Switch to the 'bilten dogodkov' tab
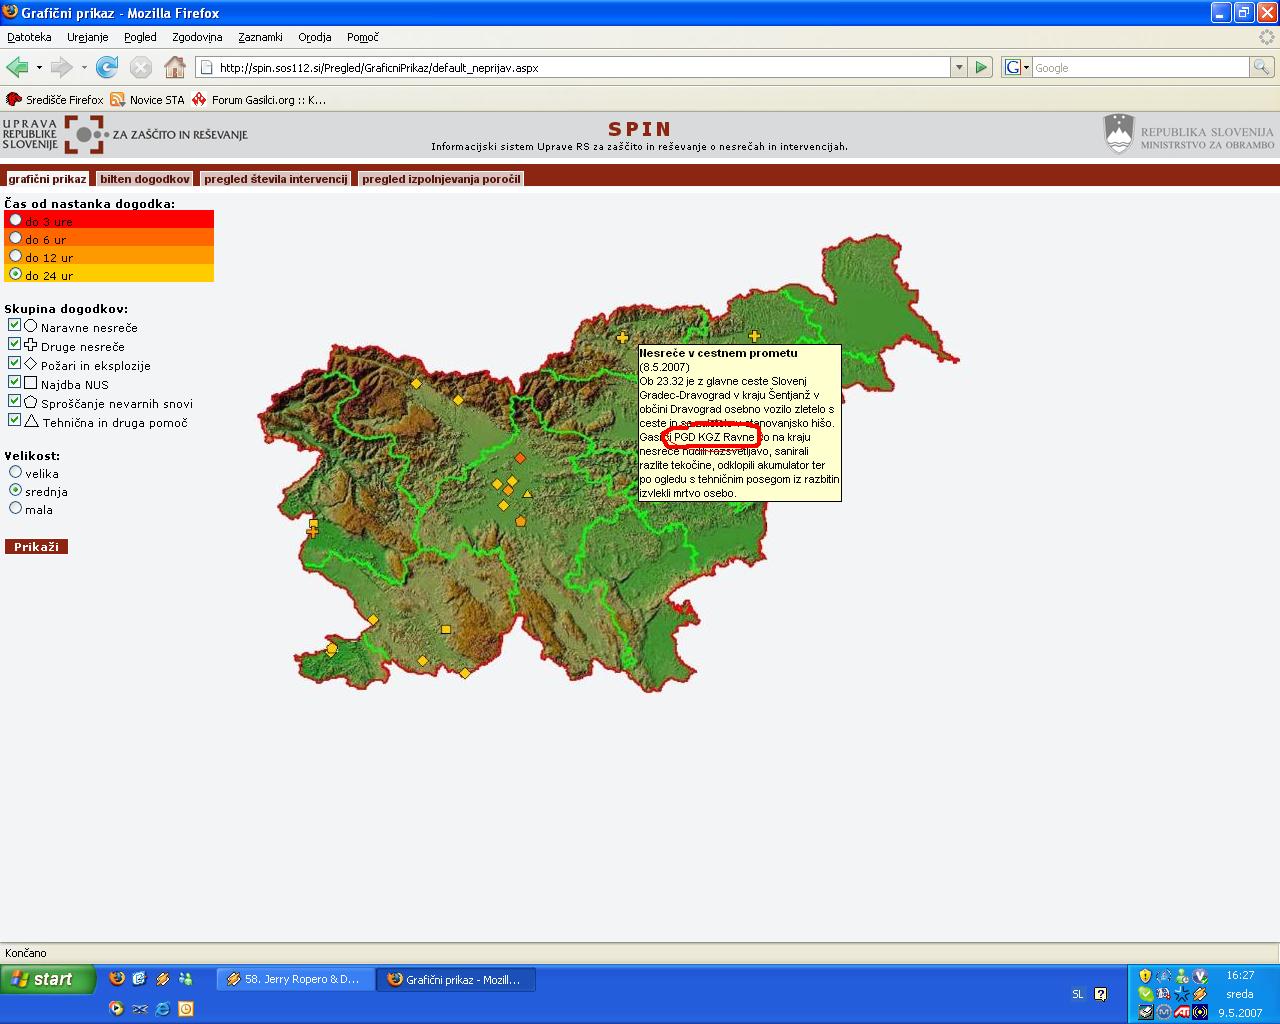Viewport: 1280px width, 1024px height. pyautogui.click(x=145, y=179)
